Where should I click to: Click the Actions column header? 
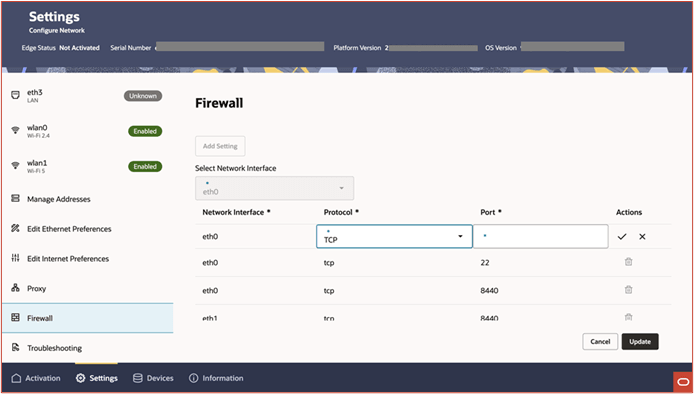[629, 212]
